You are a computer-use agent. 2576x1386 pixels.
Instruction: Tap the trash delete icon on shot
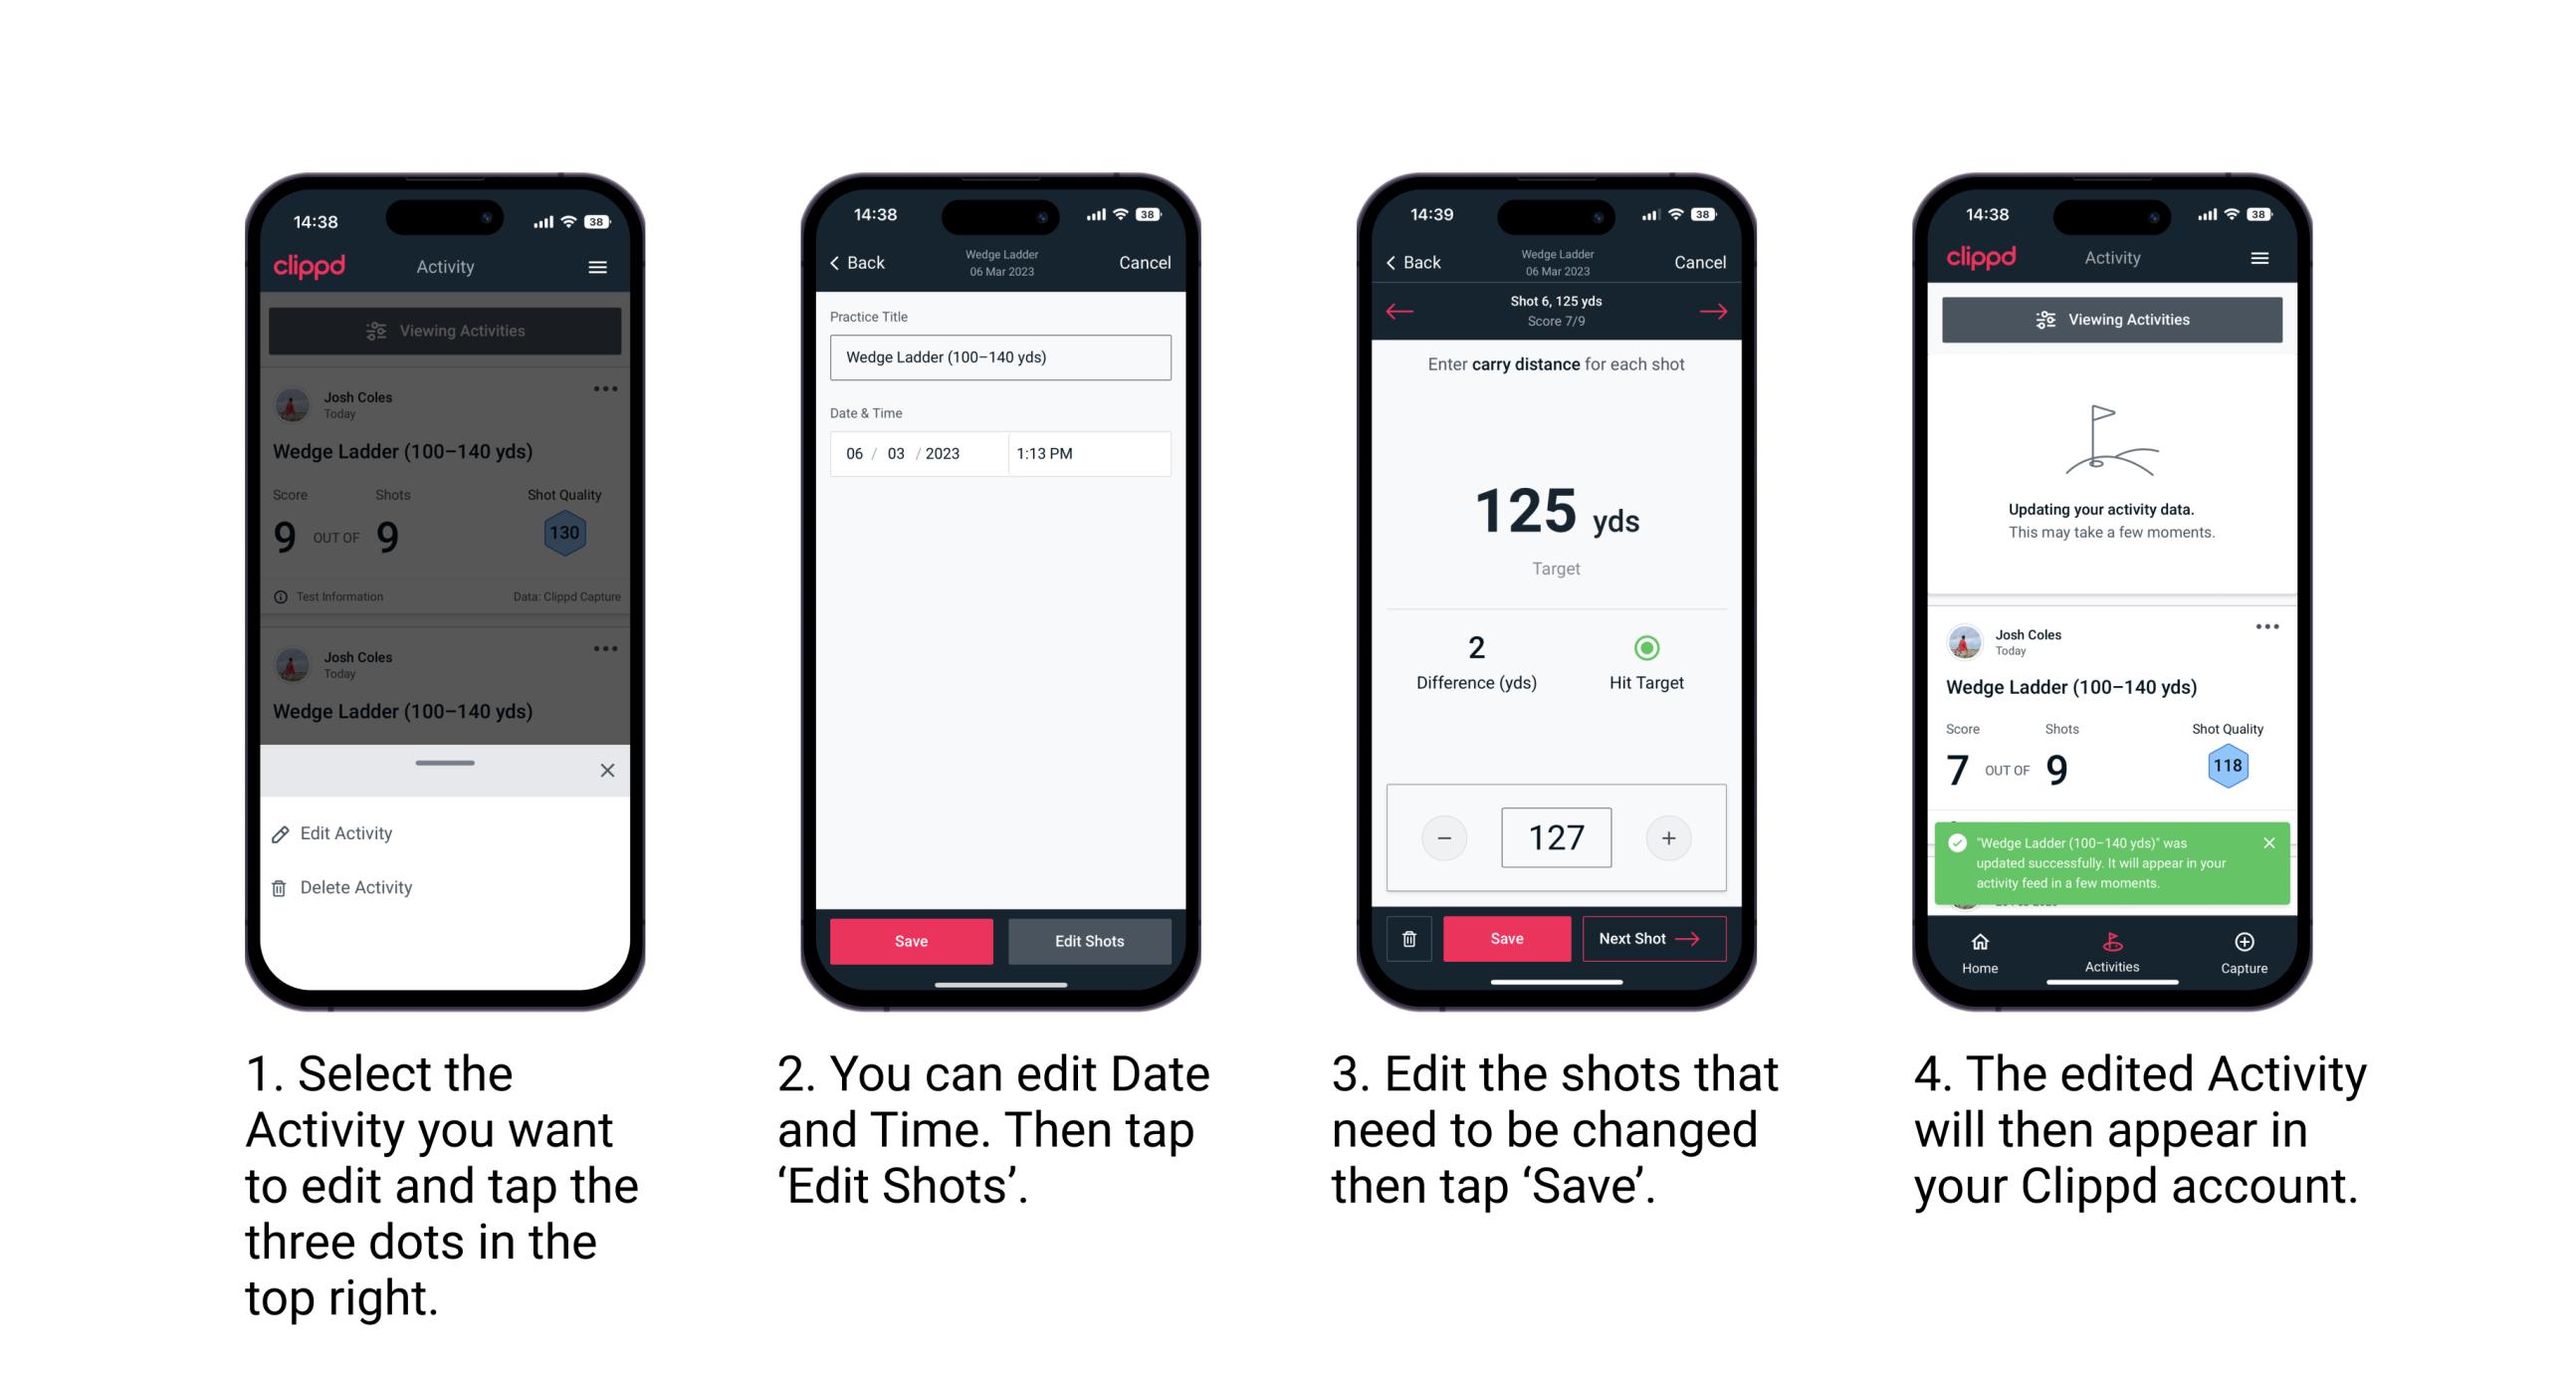click(1409, 937)
